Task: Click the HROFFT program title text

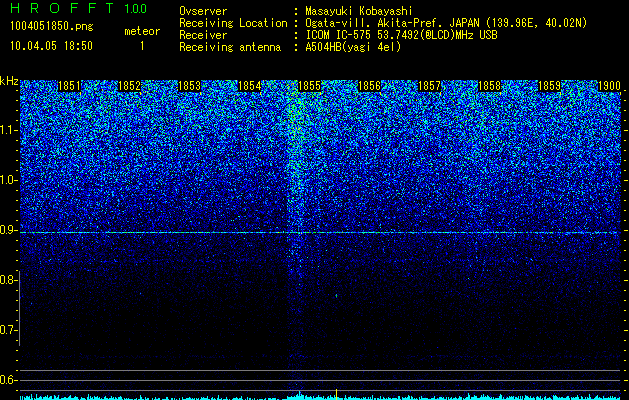Action: (62, 8)
